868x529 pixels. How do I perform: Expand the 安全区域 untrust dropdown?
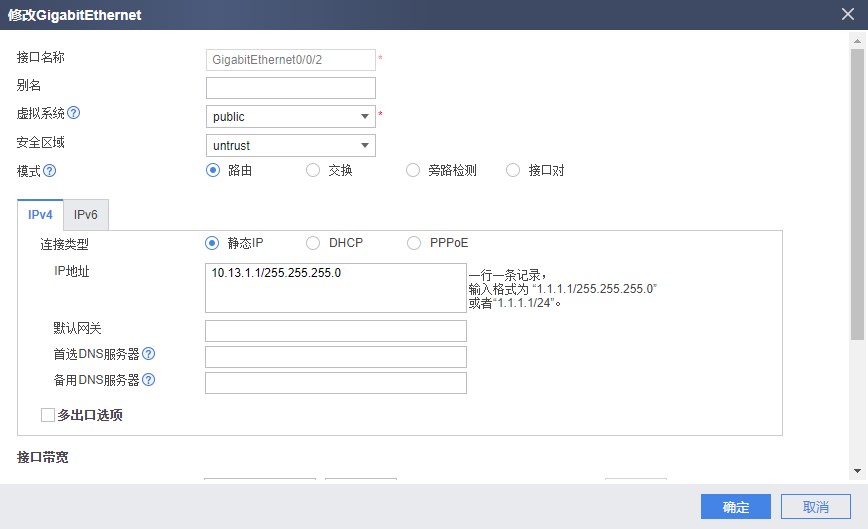[290, 146]
